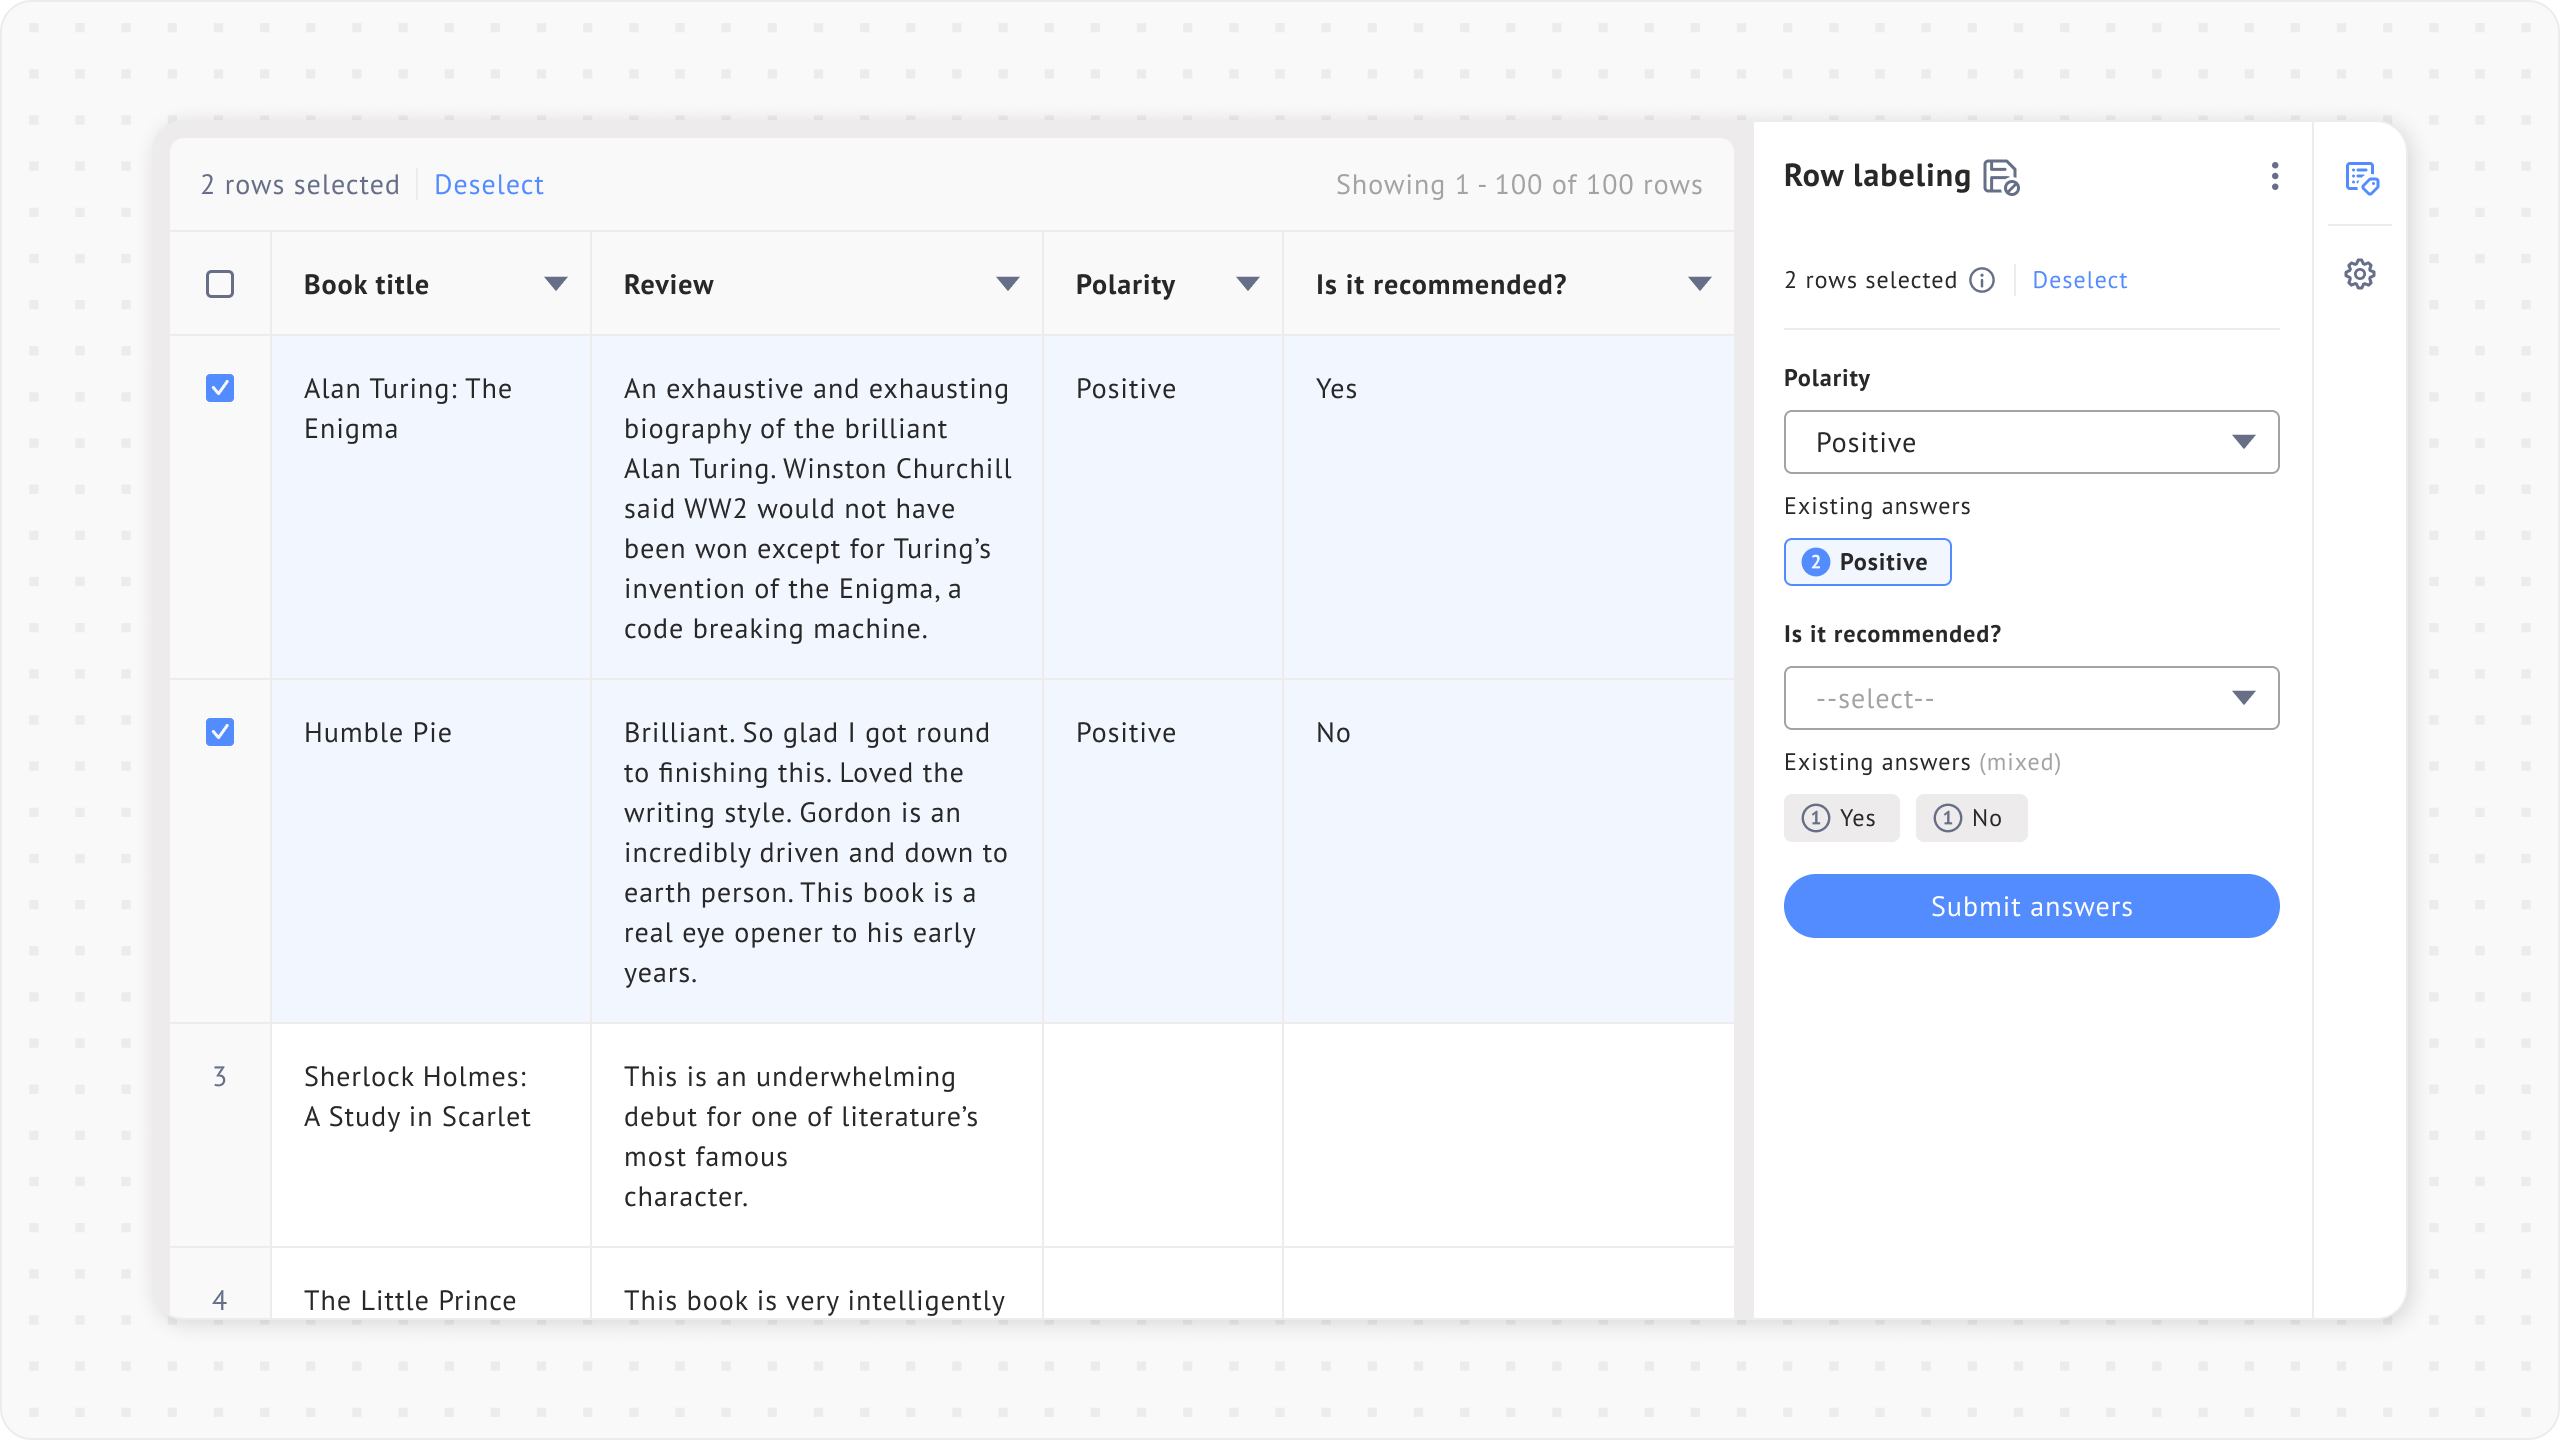Click the Row labeling icon beside title

click(x=2001, y=177)
